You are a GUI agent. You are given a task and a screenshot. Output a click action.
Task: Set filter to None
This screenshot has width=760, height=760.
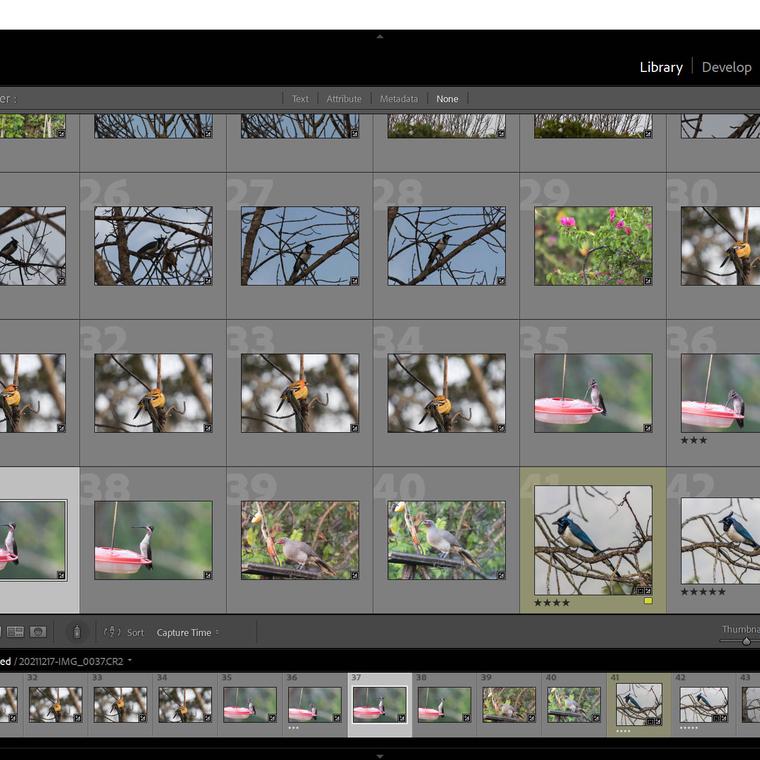(447, 99)
